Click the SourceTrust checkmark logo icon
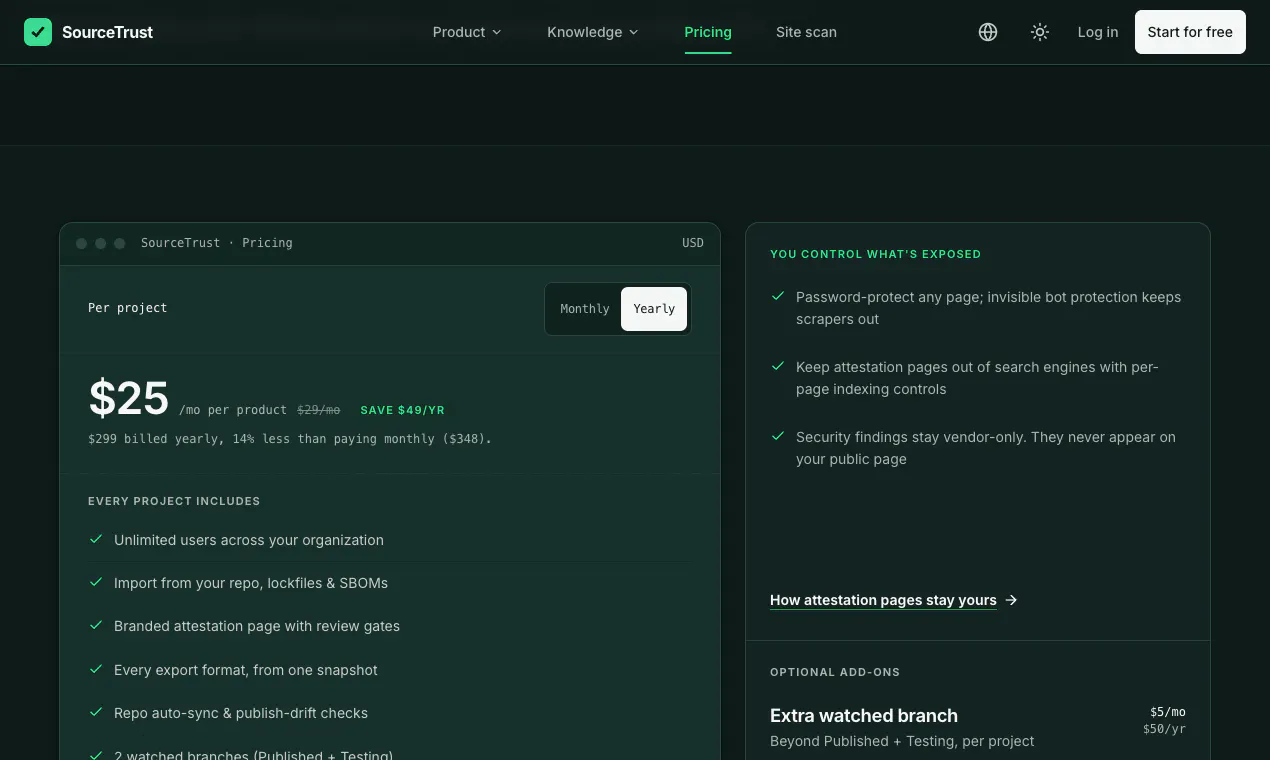The image size is (1270, 760). click(38, 32)
